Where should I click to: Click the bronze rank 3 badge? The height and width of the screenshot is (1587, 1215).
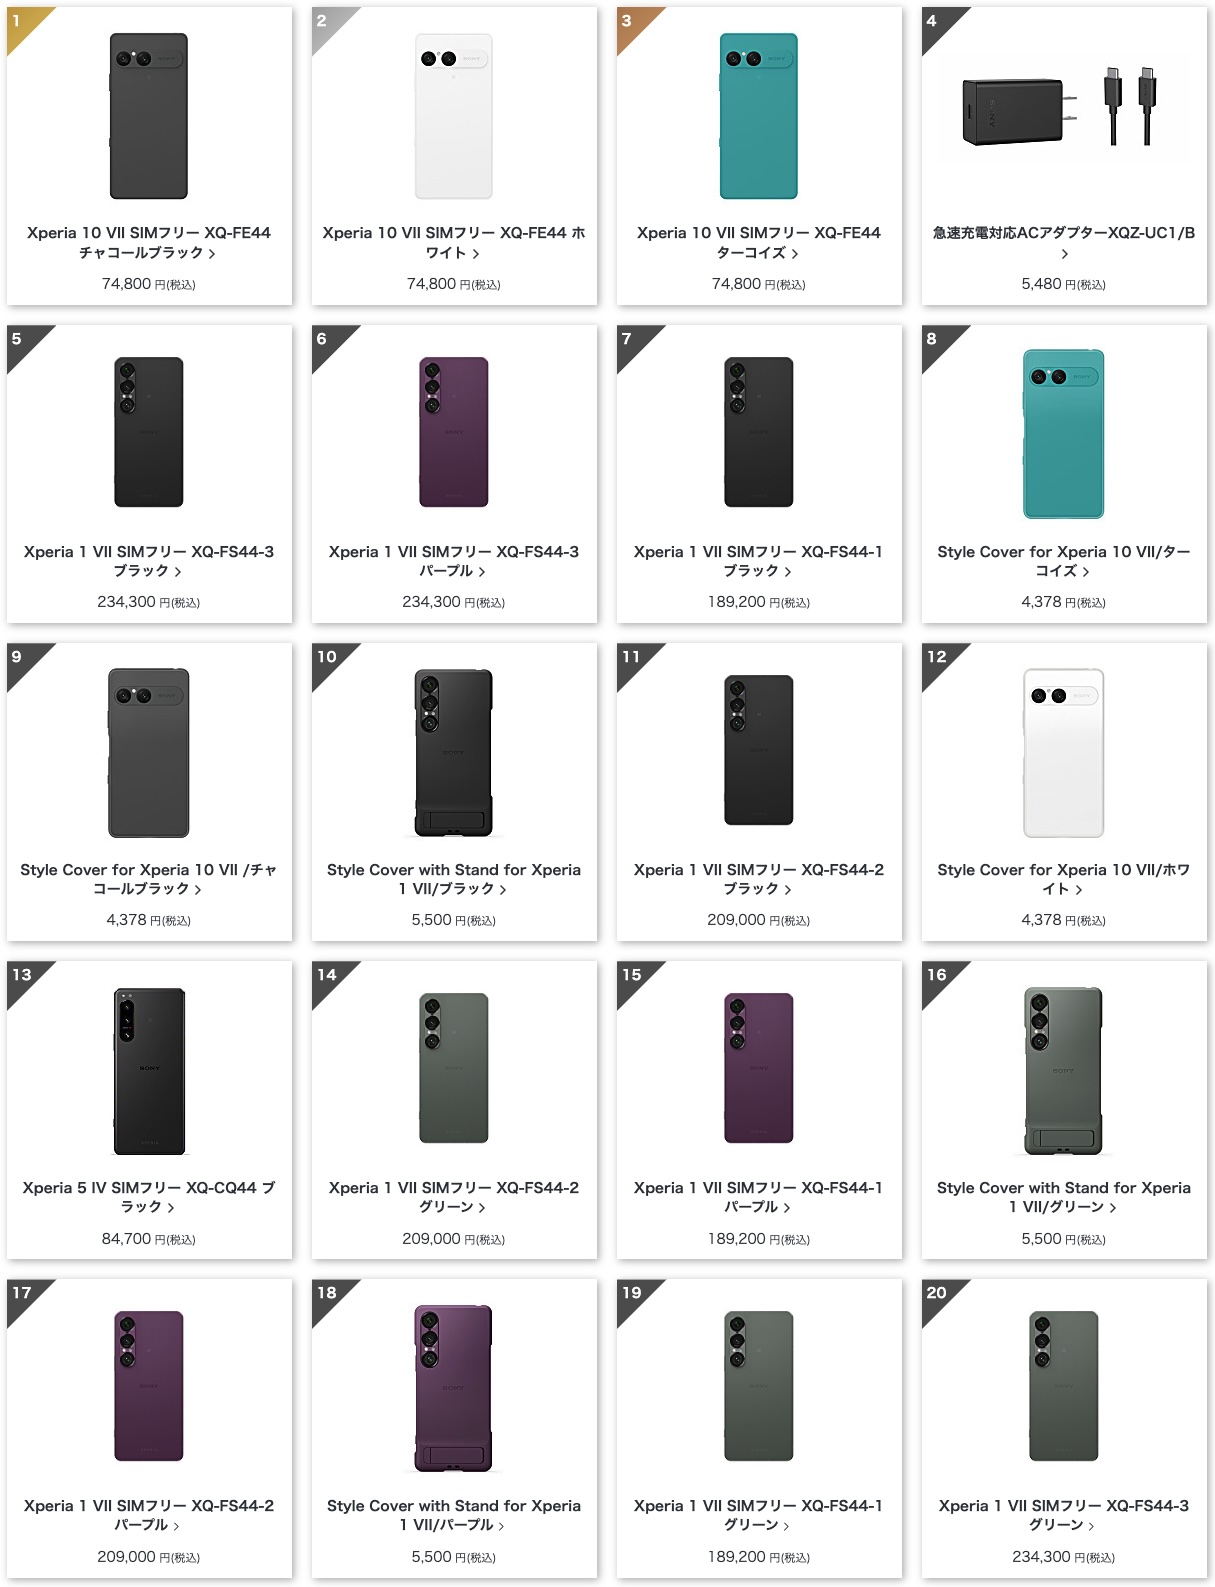point(632,23)
